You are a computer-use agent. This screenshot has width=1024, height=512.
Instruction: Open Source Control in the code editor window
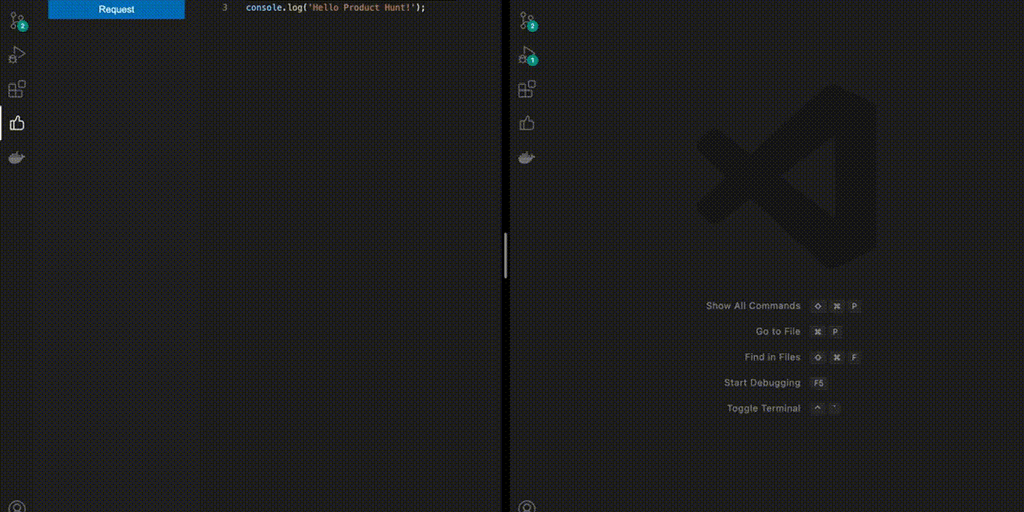(x=17, y=21)
